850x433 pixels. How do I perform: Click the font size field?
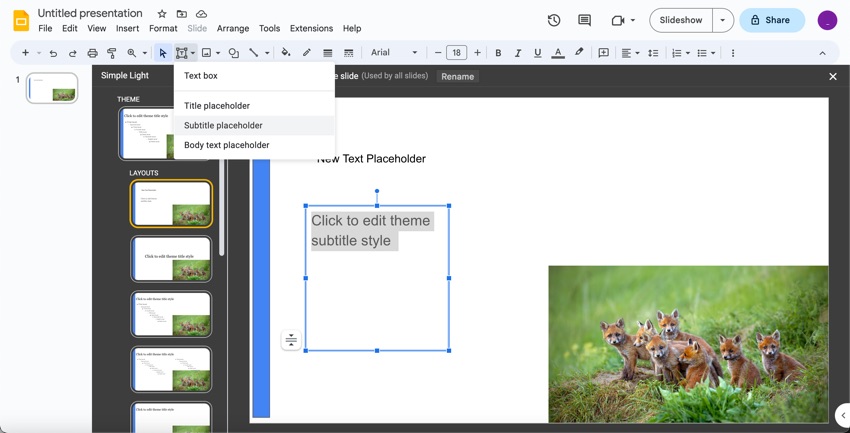pos(456,53)
